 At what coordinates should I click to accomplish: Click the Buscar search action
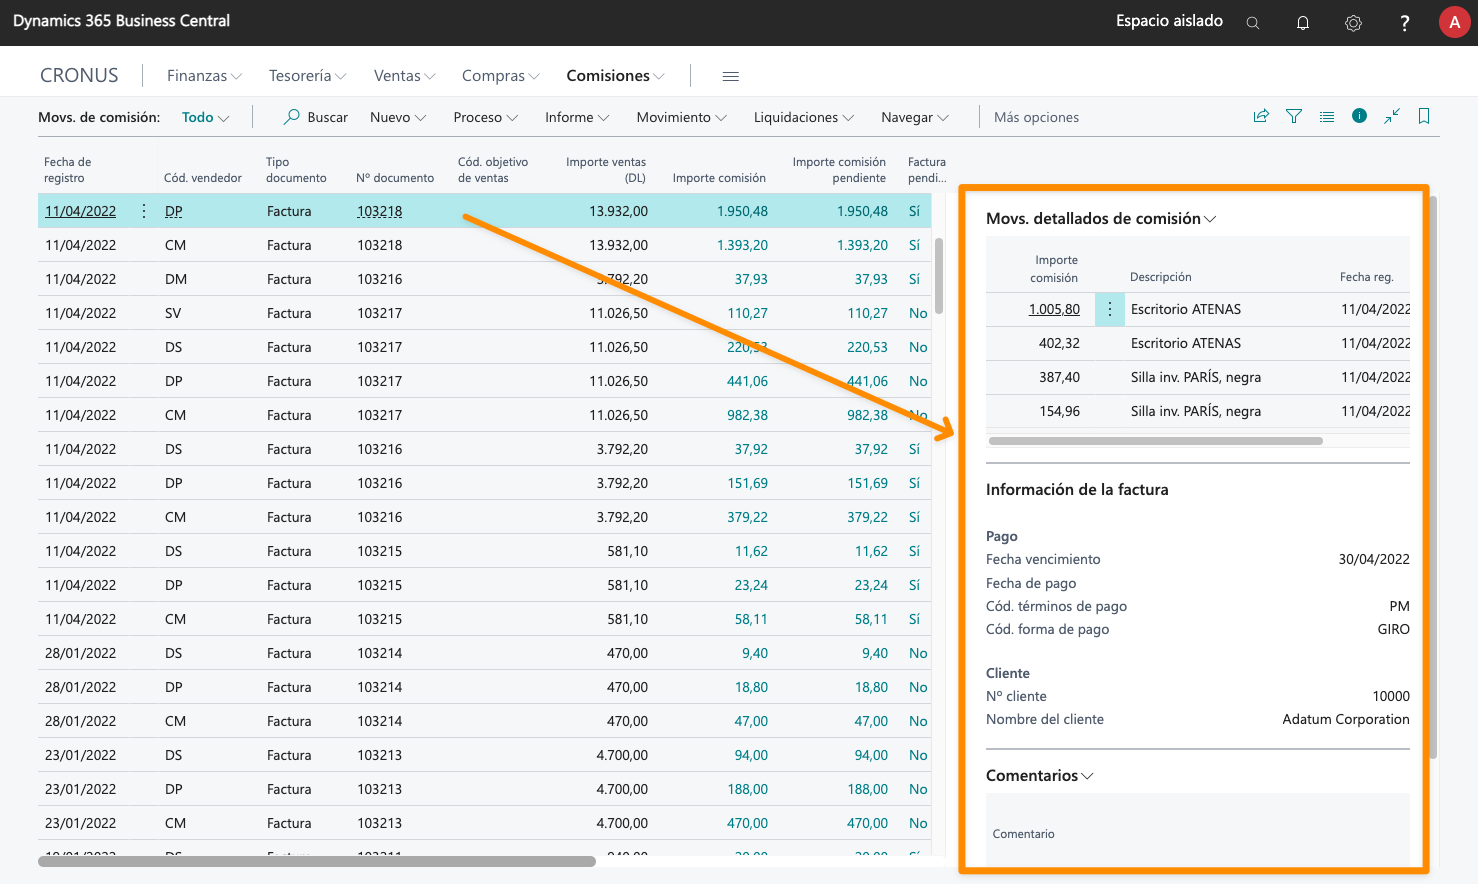[x=316, y=117]
